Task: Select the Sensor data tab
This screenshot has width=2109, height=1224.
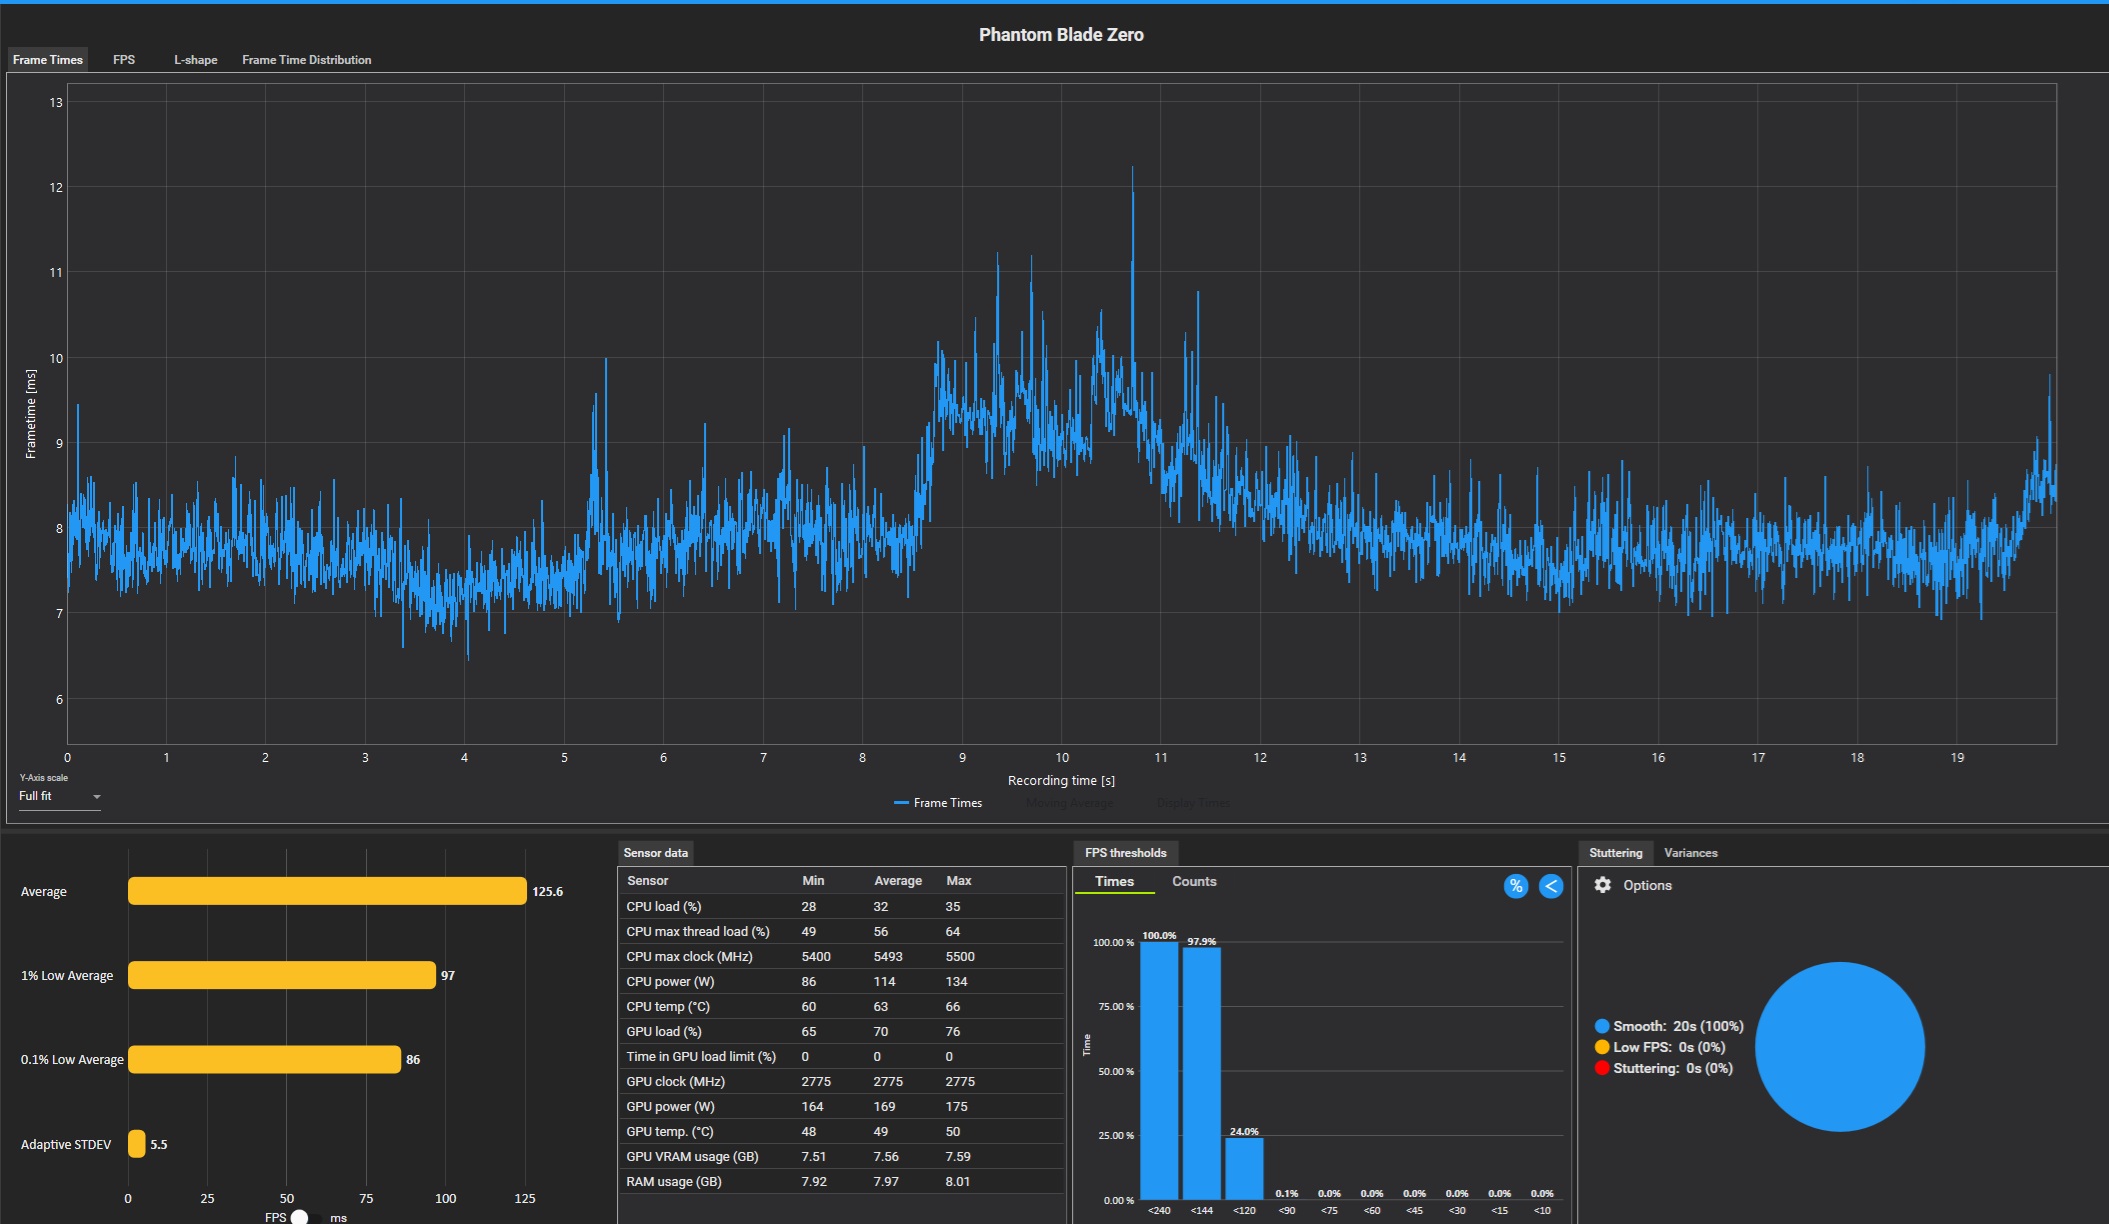Action: pyautogui.click(x=656, y=853)
